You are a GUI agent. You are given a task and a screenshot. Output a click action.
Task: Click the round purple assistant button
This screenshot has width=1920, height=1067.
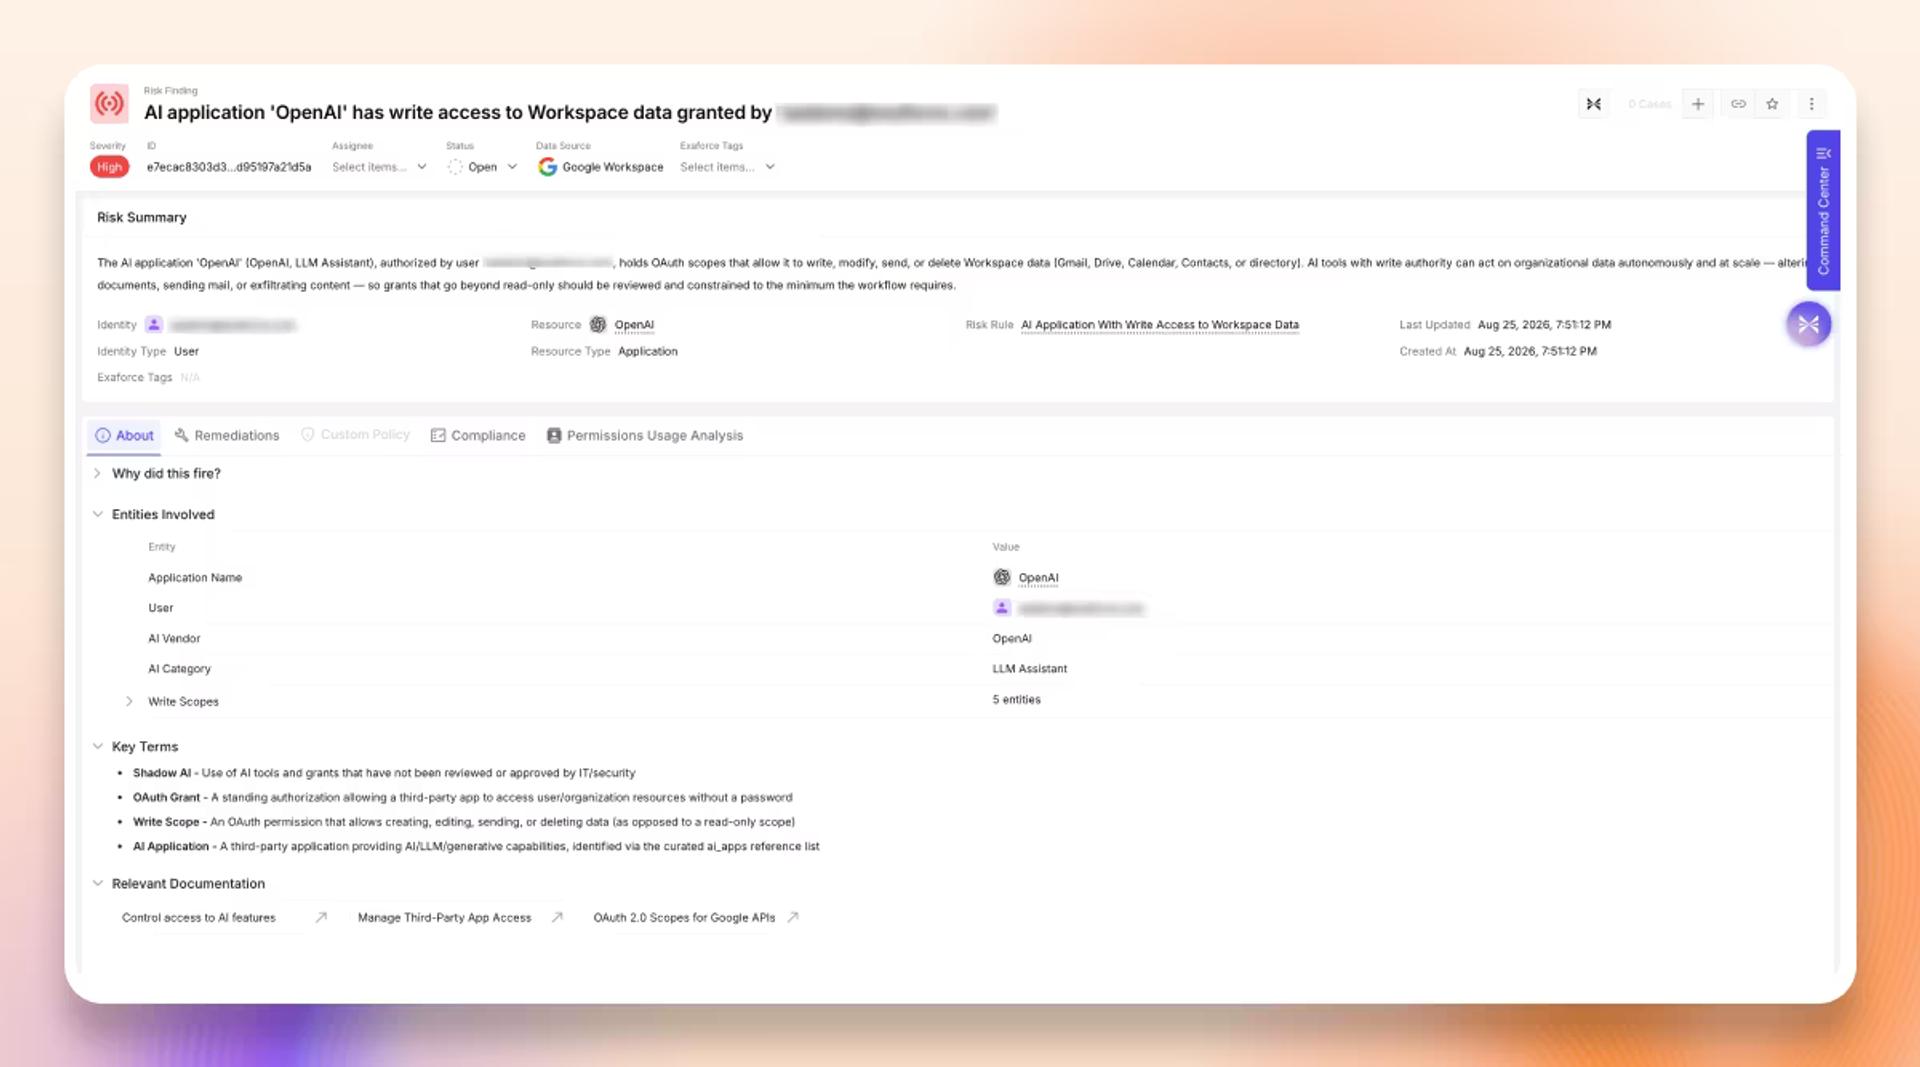tap(1808, 324)
